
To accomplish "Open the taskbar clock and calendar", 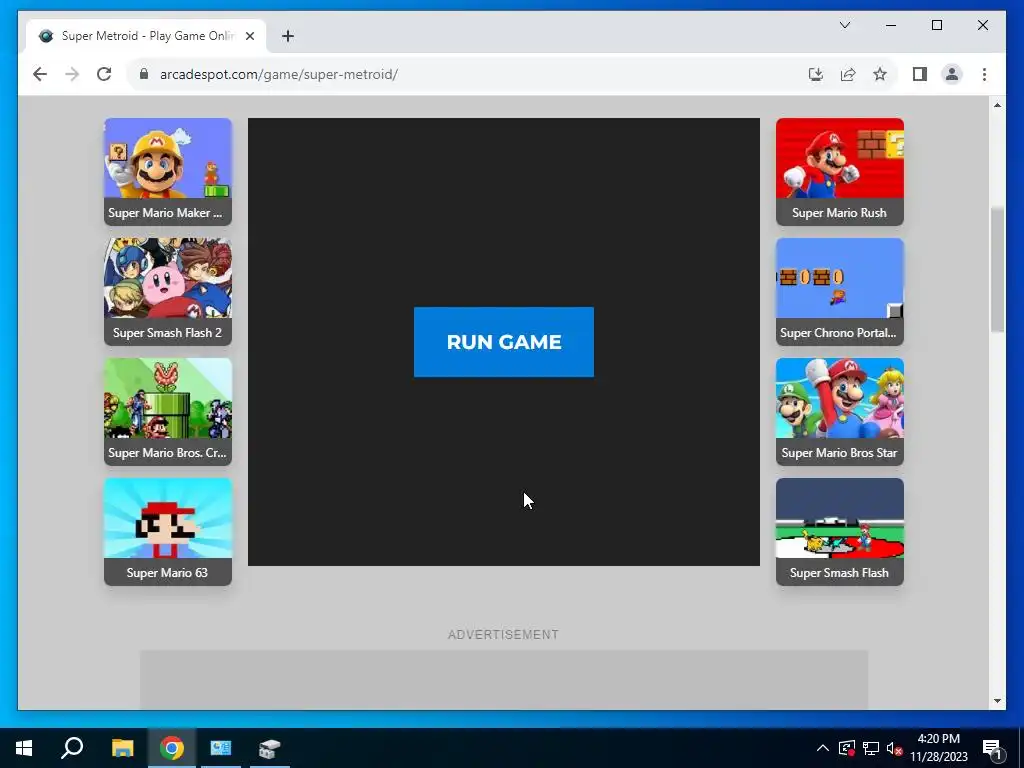I will coord(938,748).
